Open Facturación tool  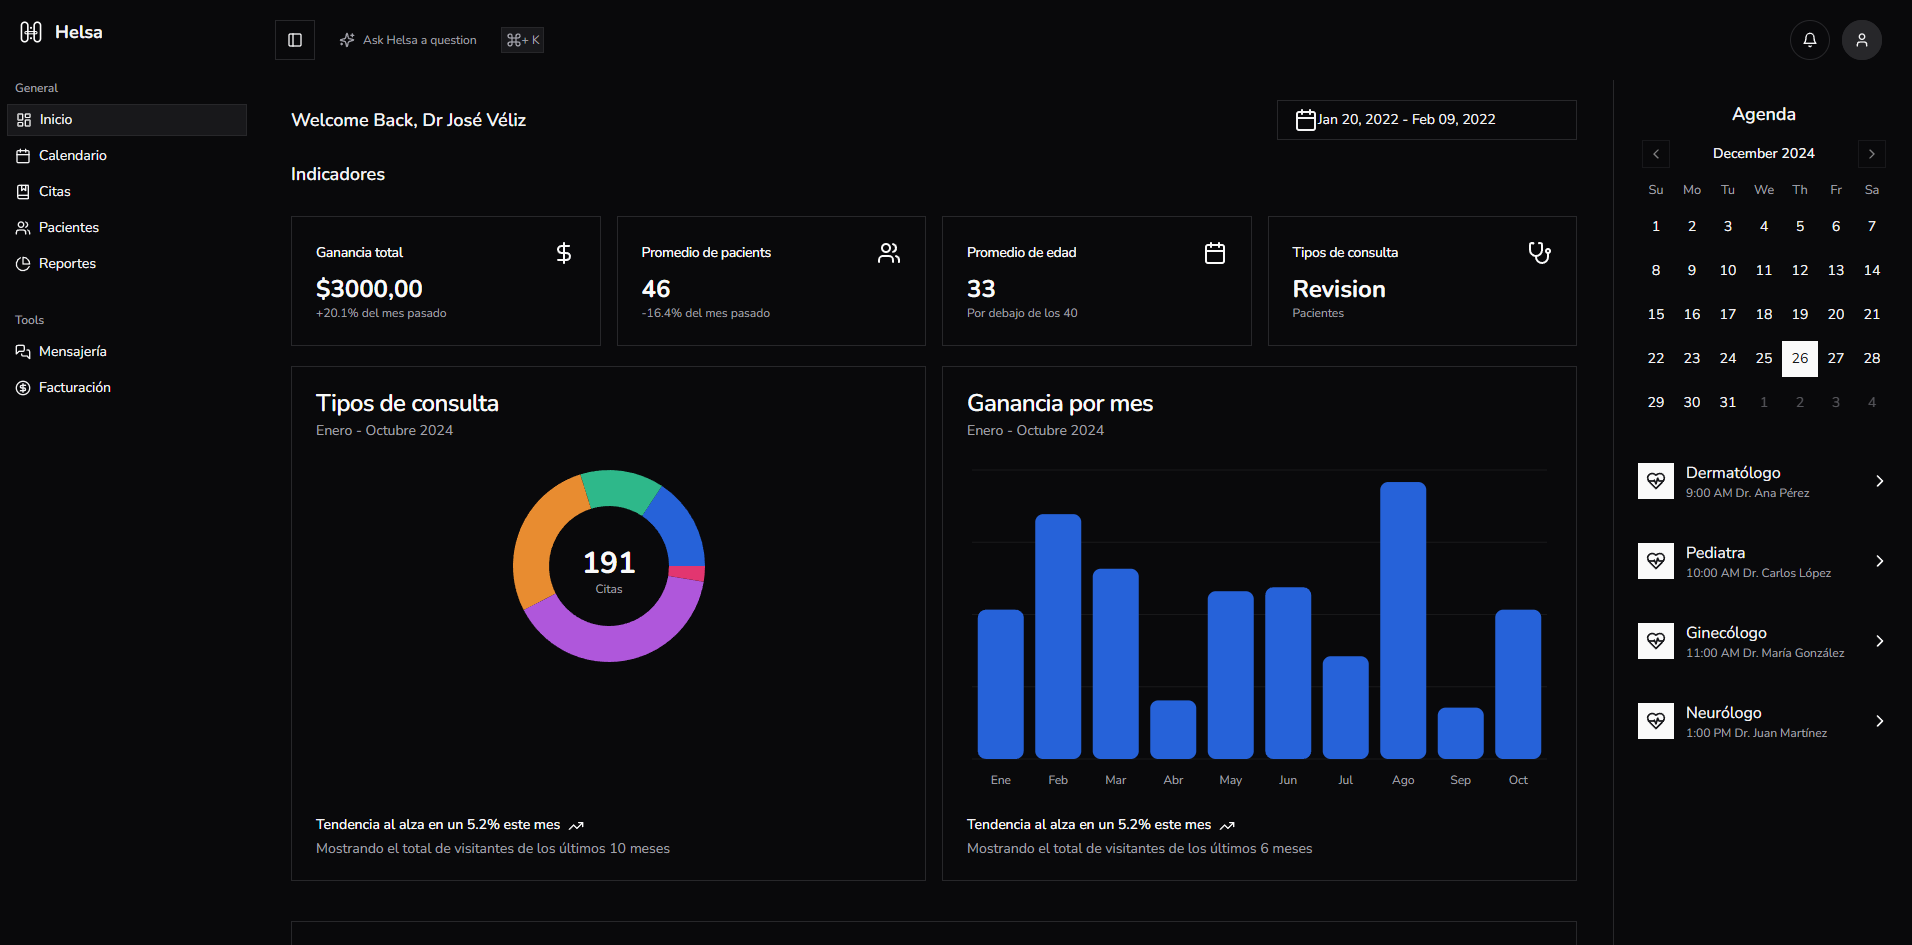tap(127, 388)
